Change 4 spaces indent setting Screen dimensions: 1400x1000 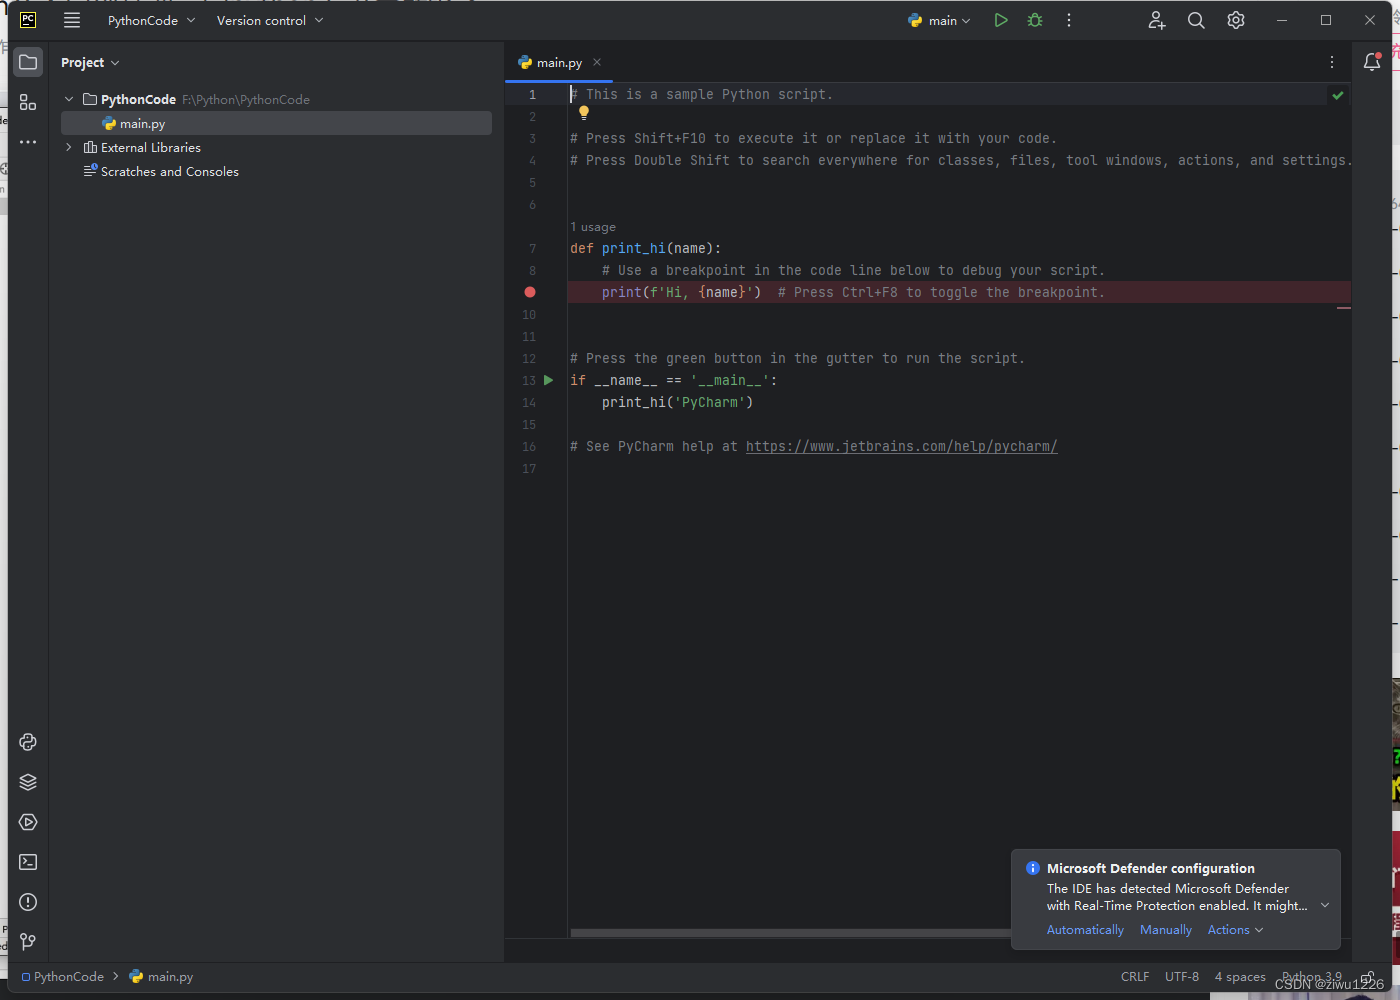(1240, 977)
